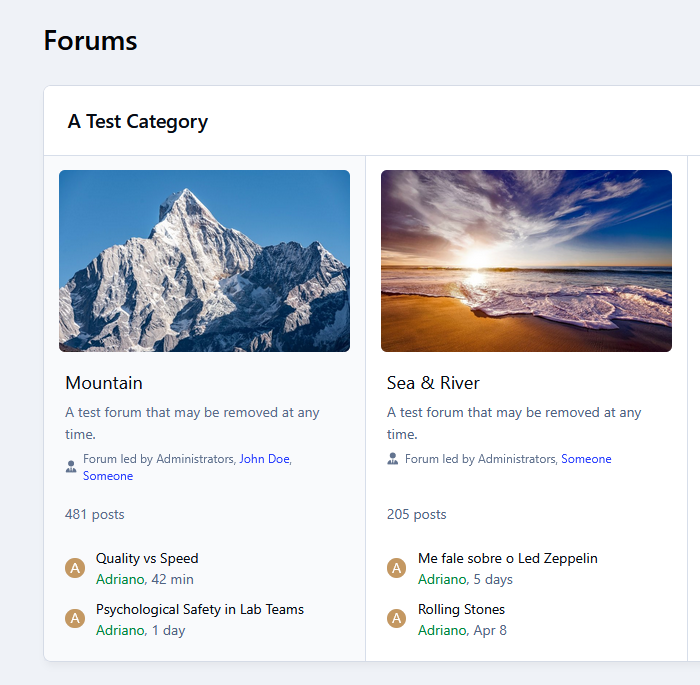Click the Adriano author link dated 5 days
Viewport: 700px width, 685px height.
442,580
